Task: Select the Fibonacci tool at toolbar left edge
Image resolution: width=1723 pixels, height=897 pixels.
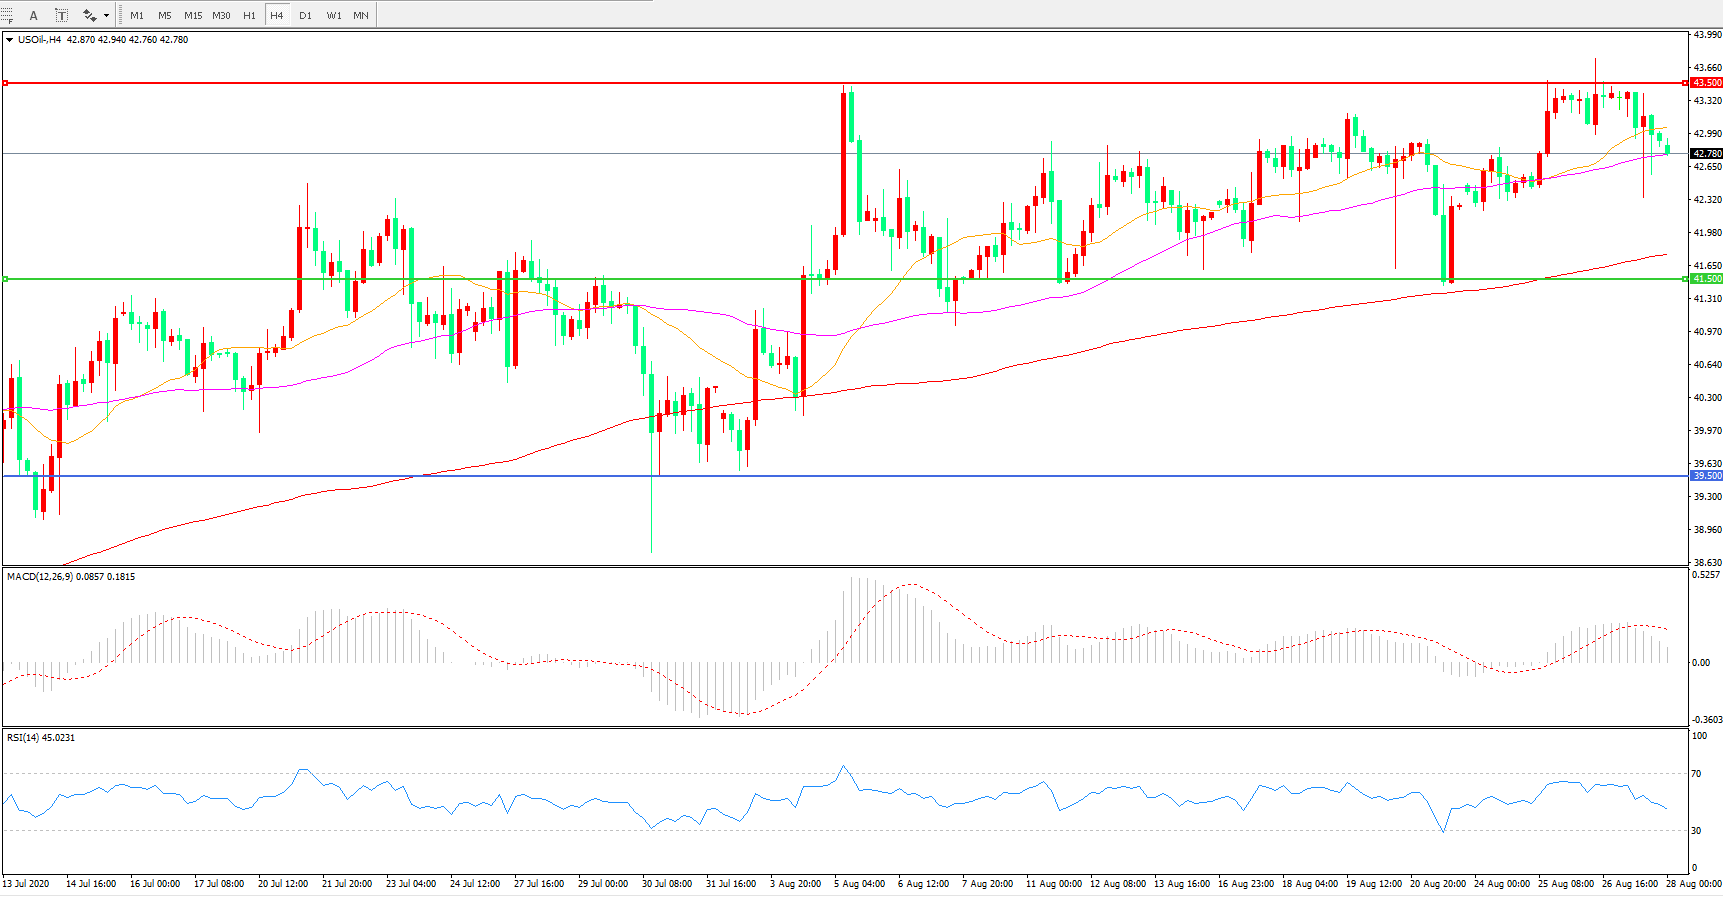Action: pos(6,15)
